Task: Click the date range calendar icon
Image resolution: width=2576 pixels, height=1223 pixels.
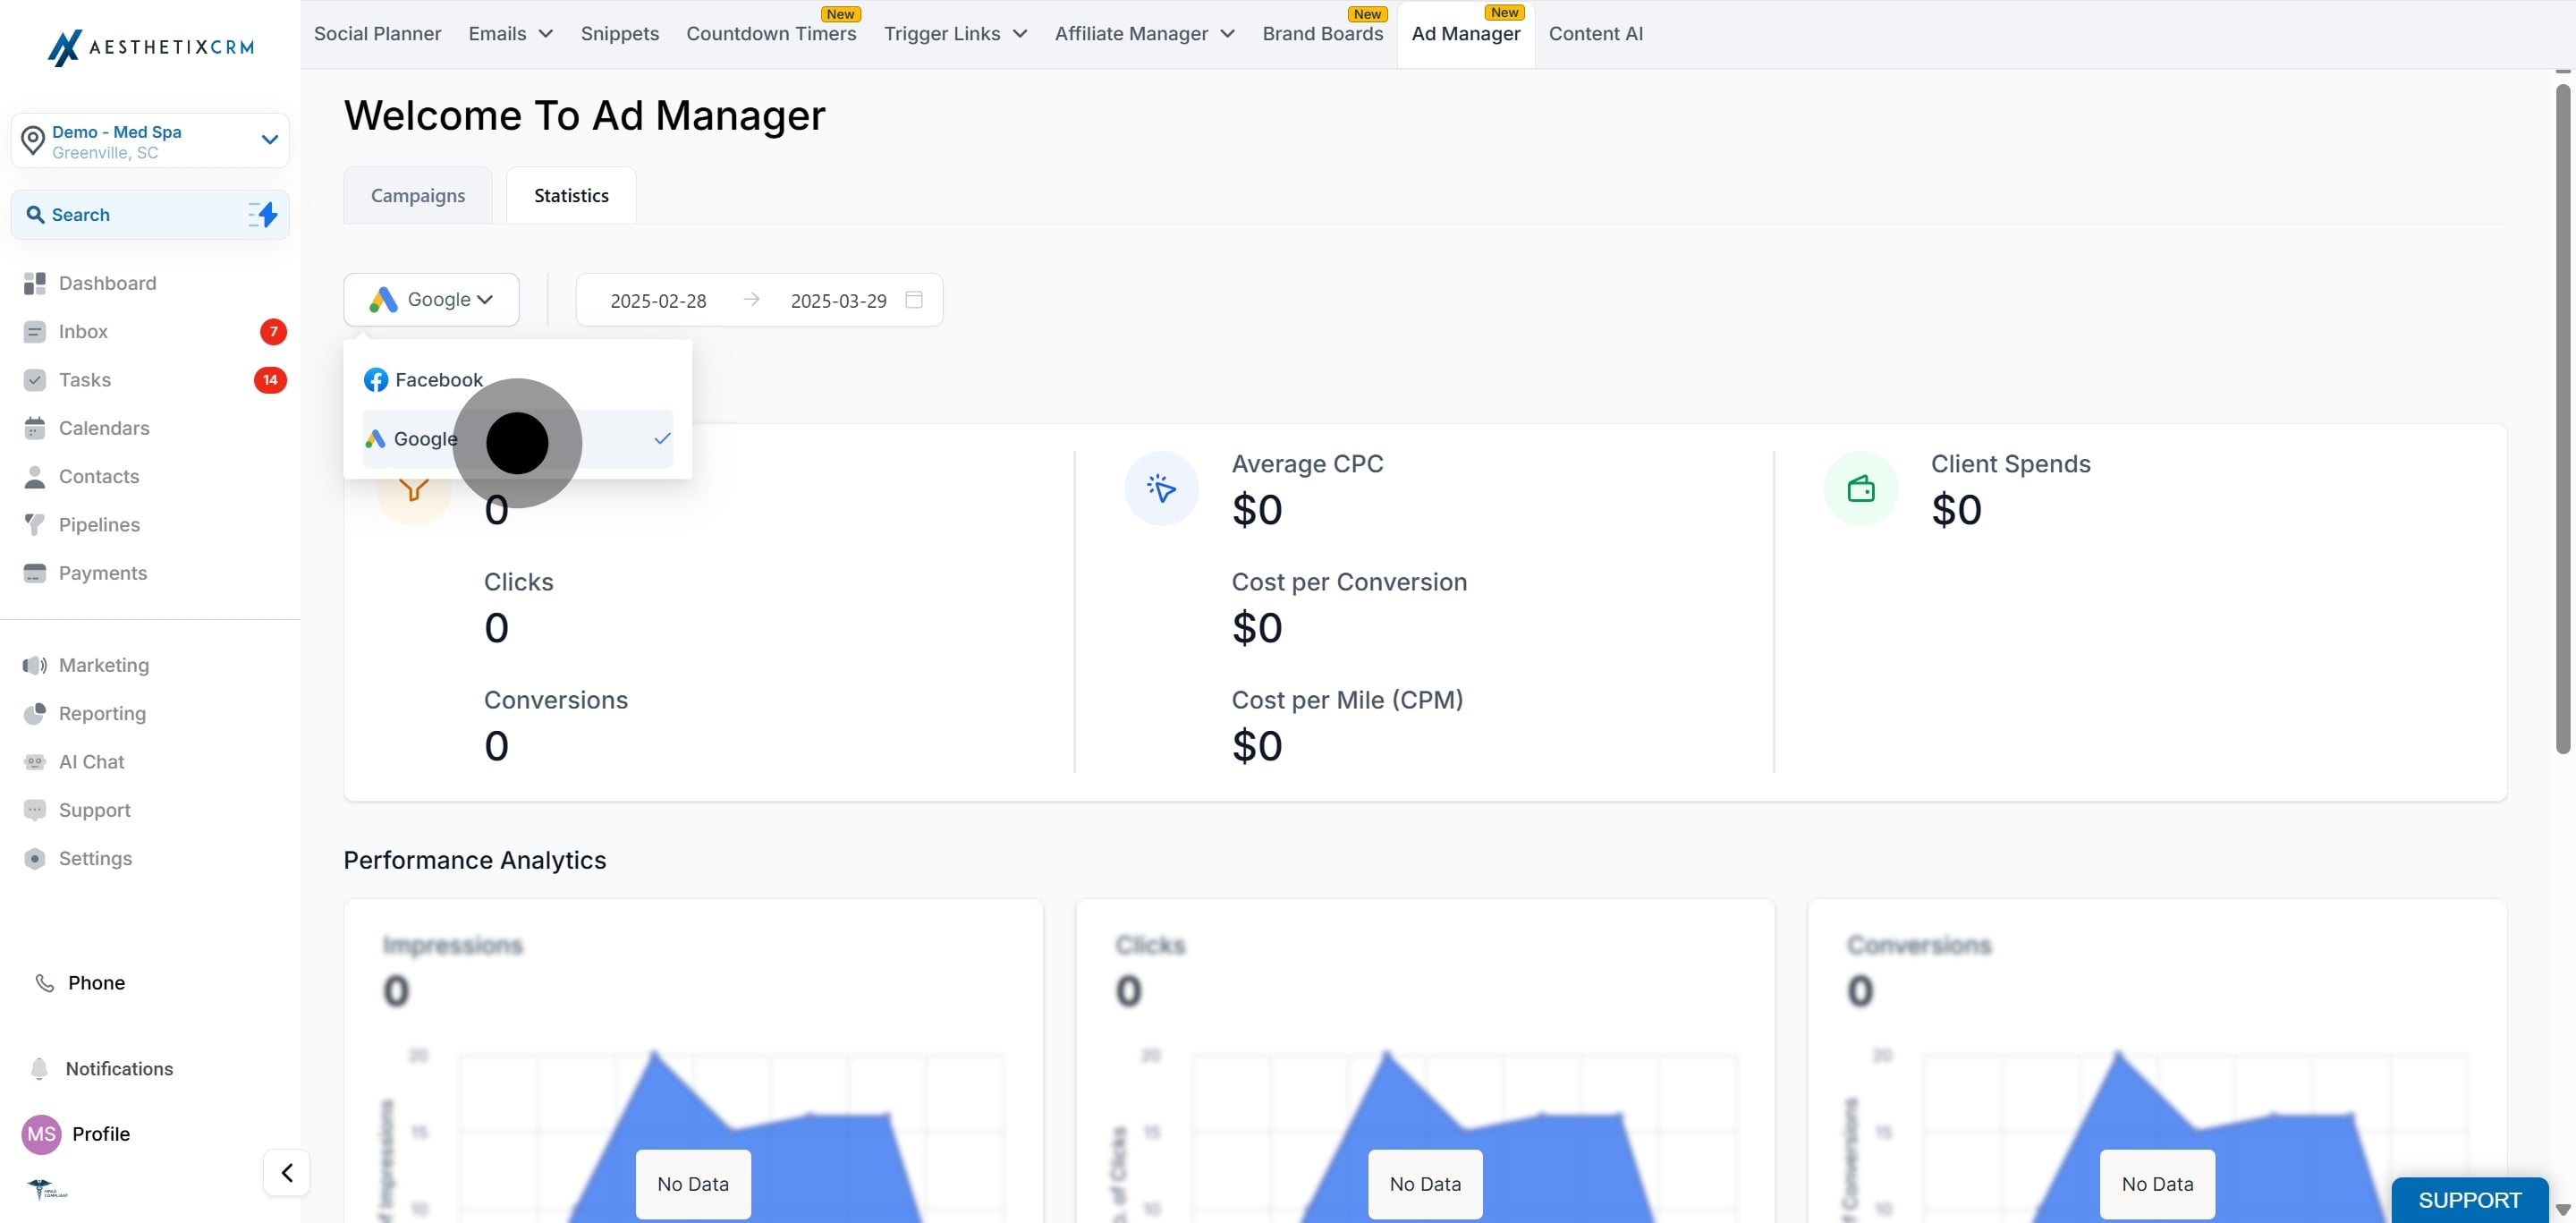Action: pos(913,300)
